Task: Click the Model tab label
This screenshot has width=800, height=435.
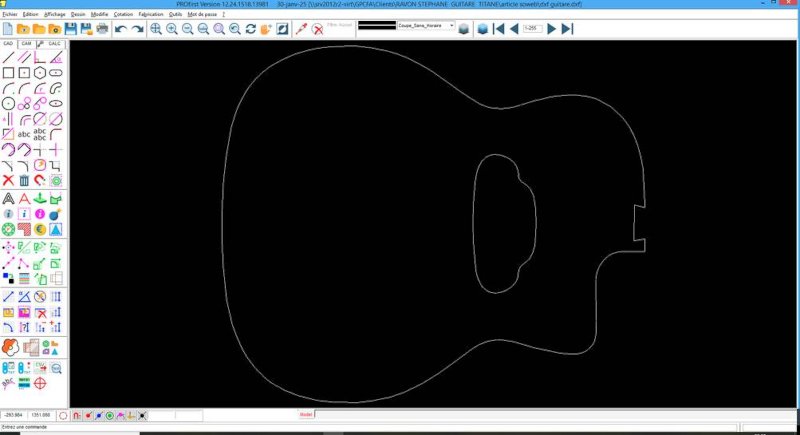Action: [x=306, y=415]
